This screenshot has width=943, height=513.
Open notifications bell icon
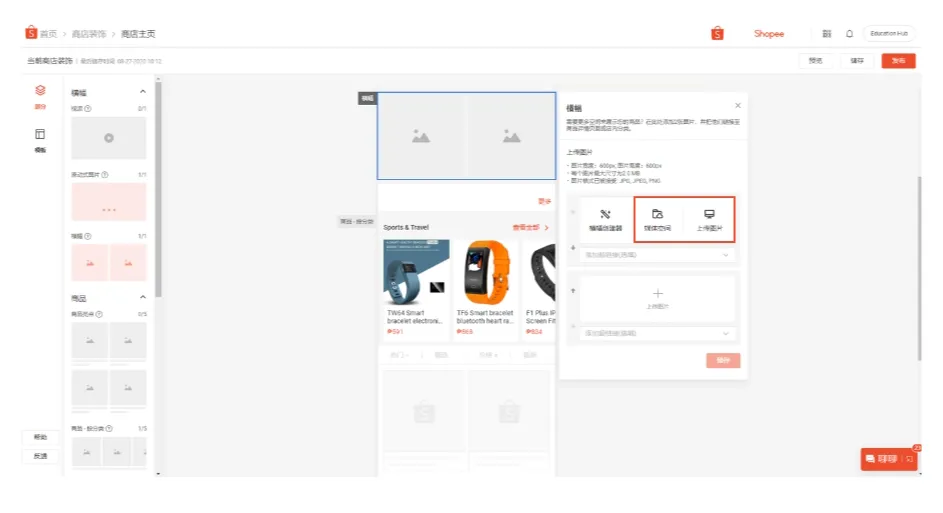coord(849,34)
